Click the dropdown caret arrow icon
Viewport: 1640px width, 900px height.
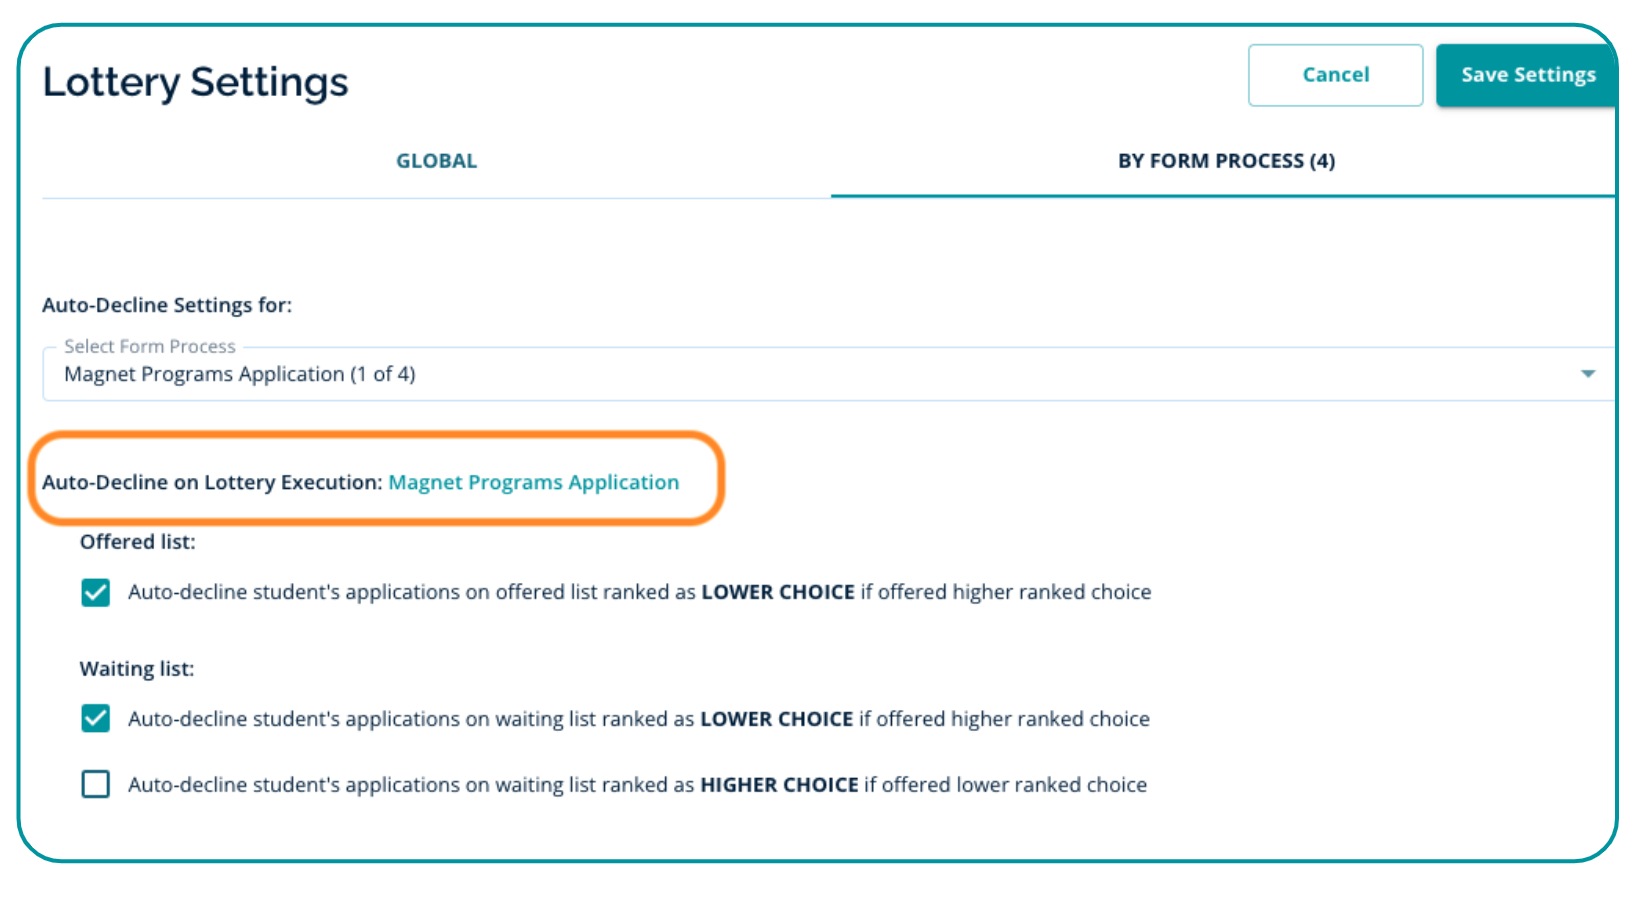(x=1587, y=374)
